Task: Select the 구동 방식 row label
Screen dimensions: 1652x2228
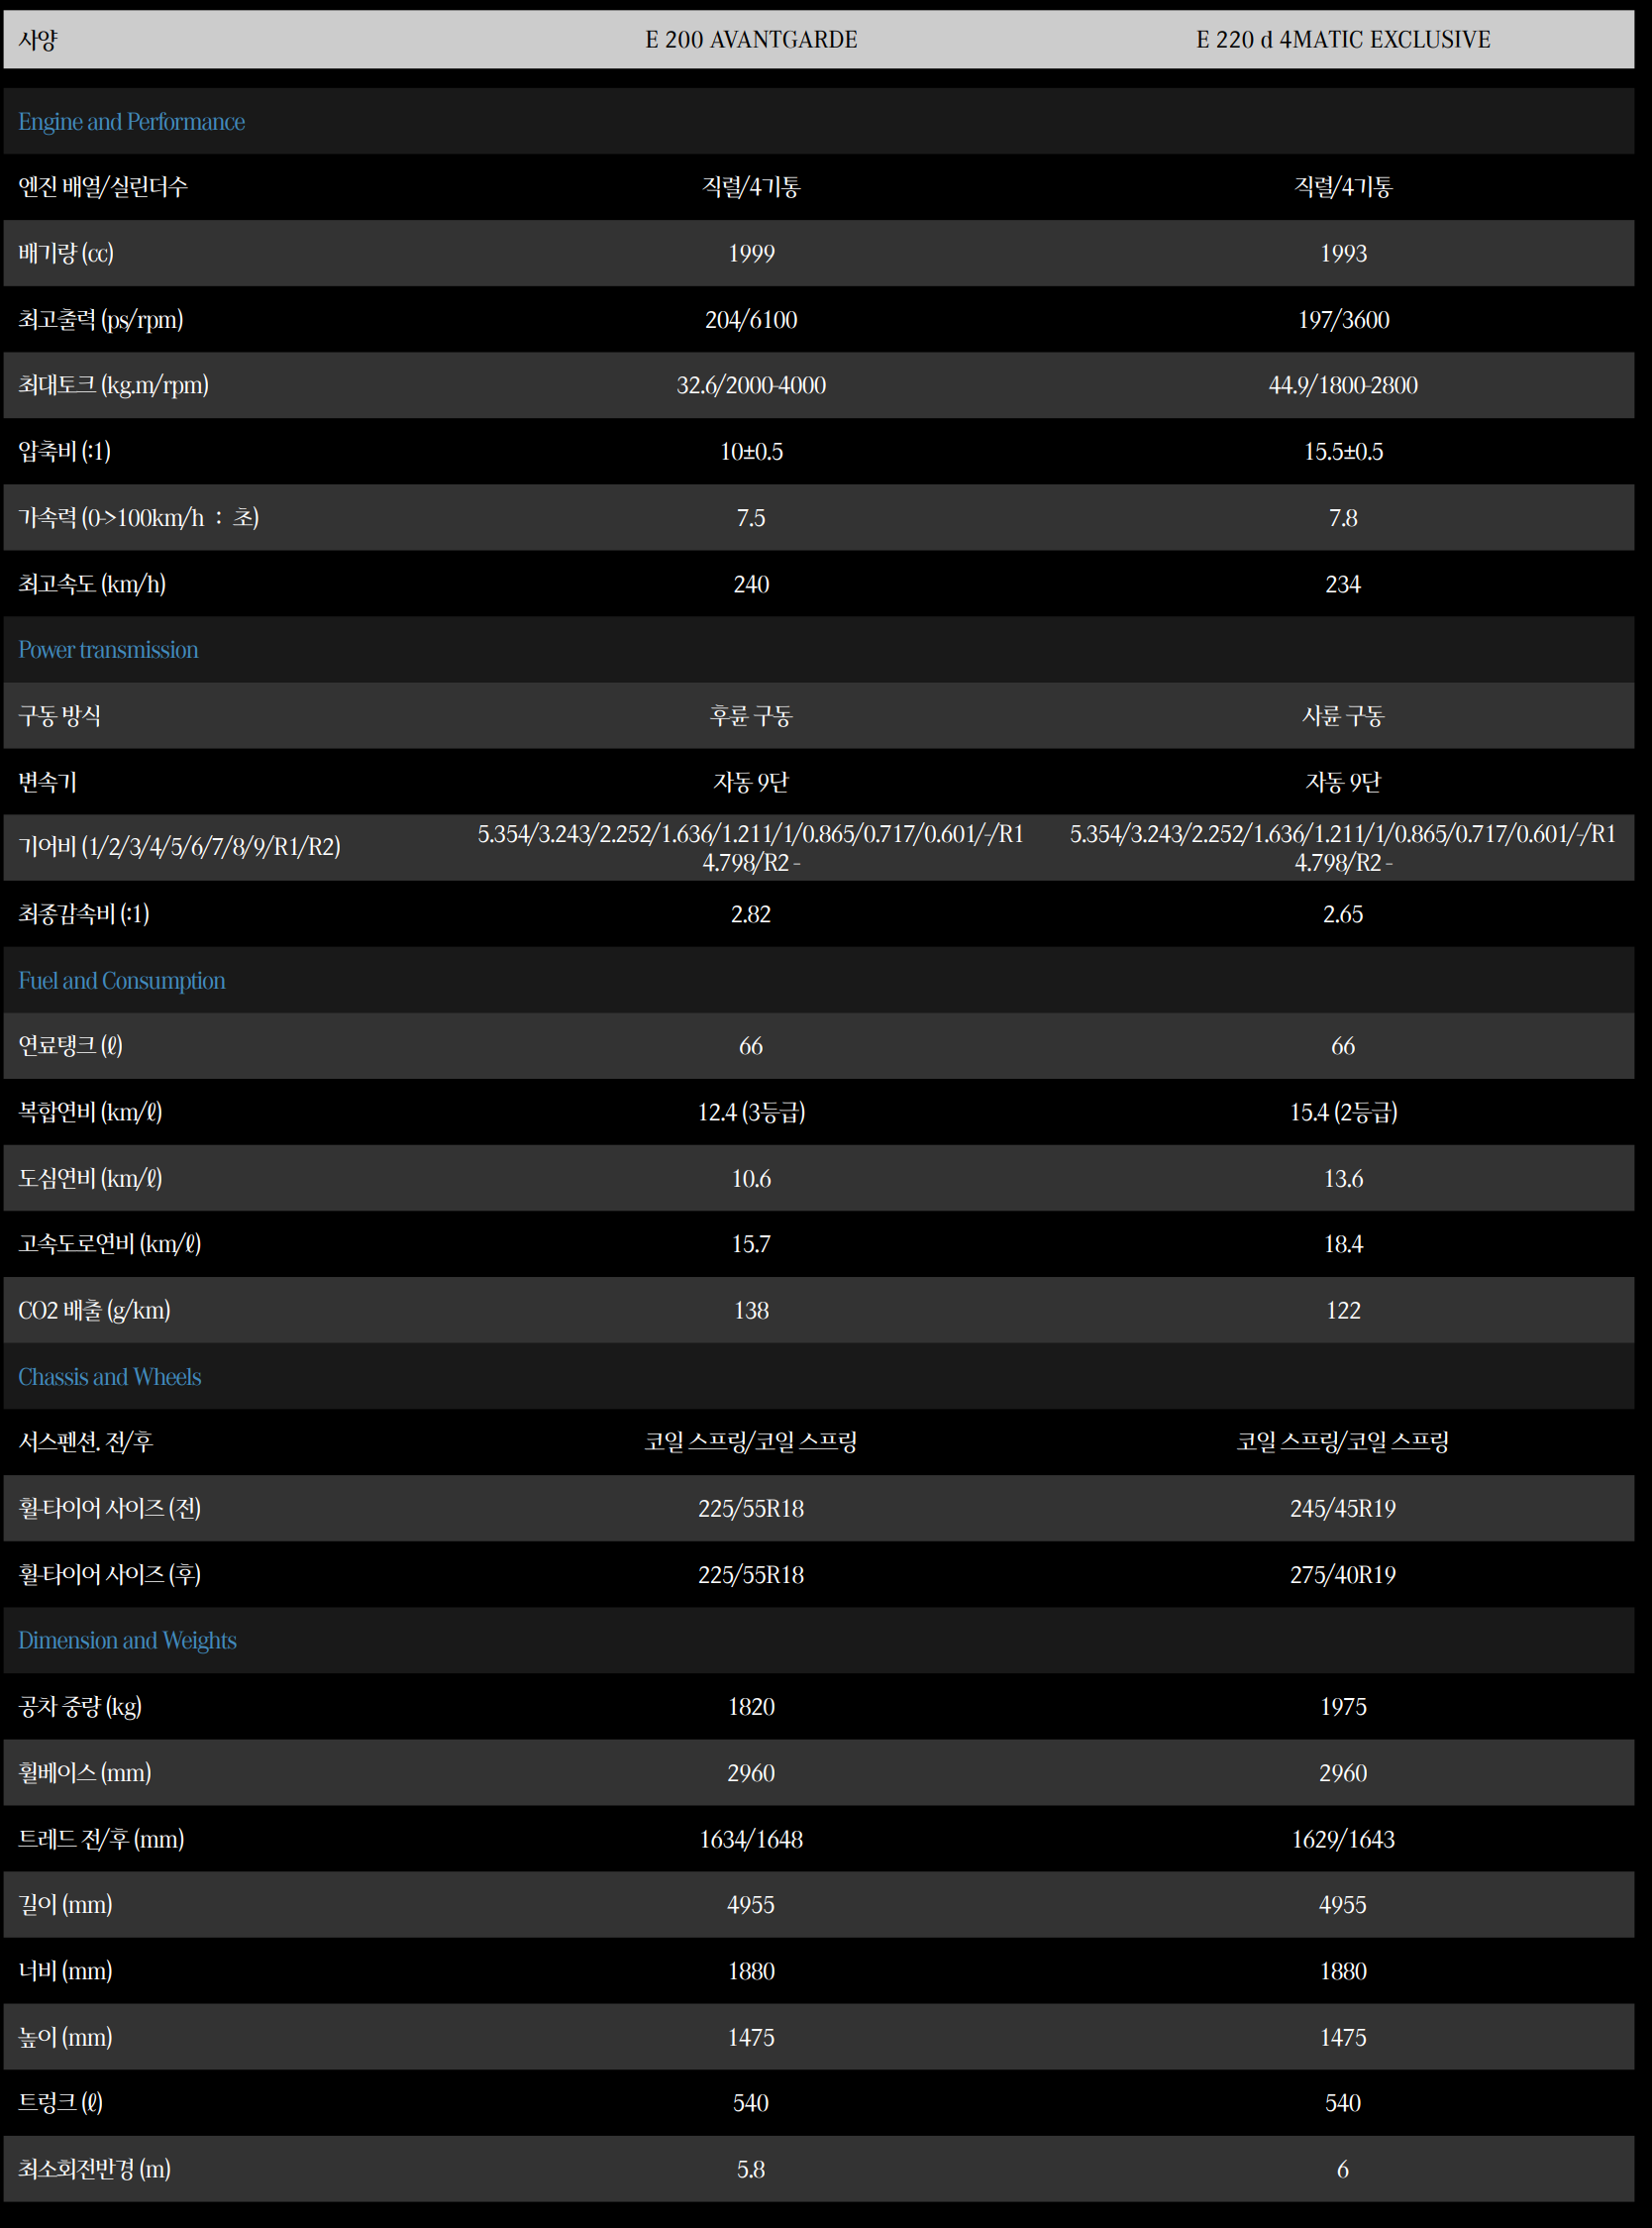Action: pos(59,716)
